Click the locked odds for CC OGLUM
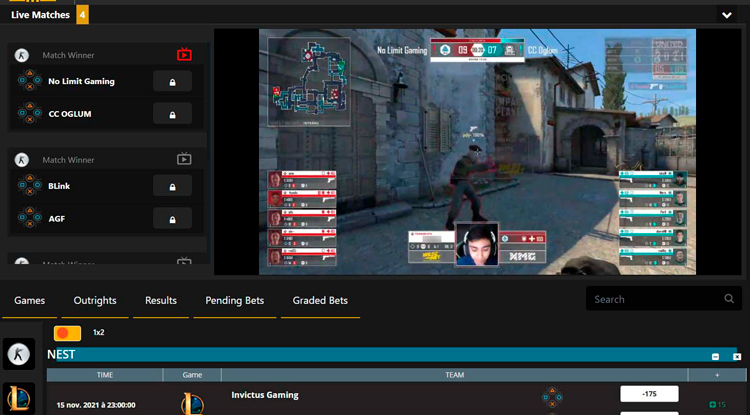 pyautogui.click(x=172, y=114)
